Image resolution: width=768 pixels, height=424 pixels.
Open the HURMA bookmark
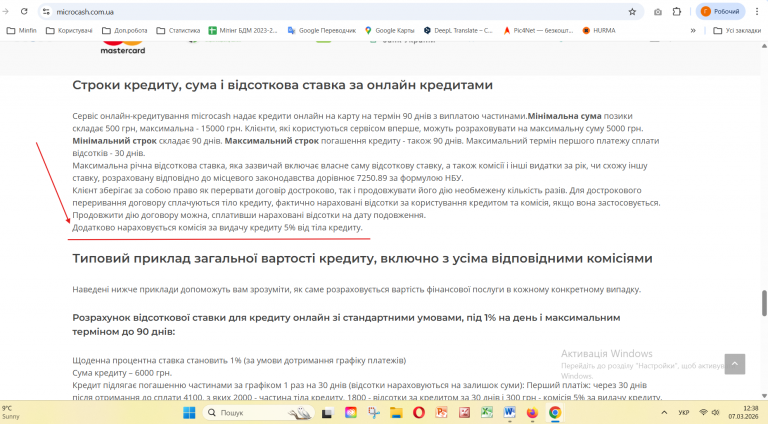pos(599,30)
